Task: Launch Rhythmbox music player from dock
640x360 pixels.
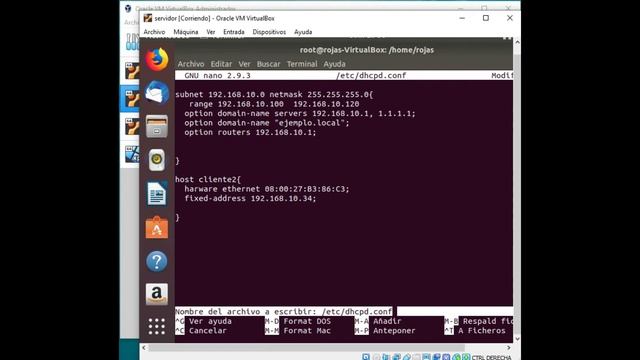Action: tap(157, 160)
